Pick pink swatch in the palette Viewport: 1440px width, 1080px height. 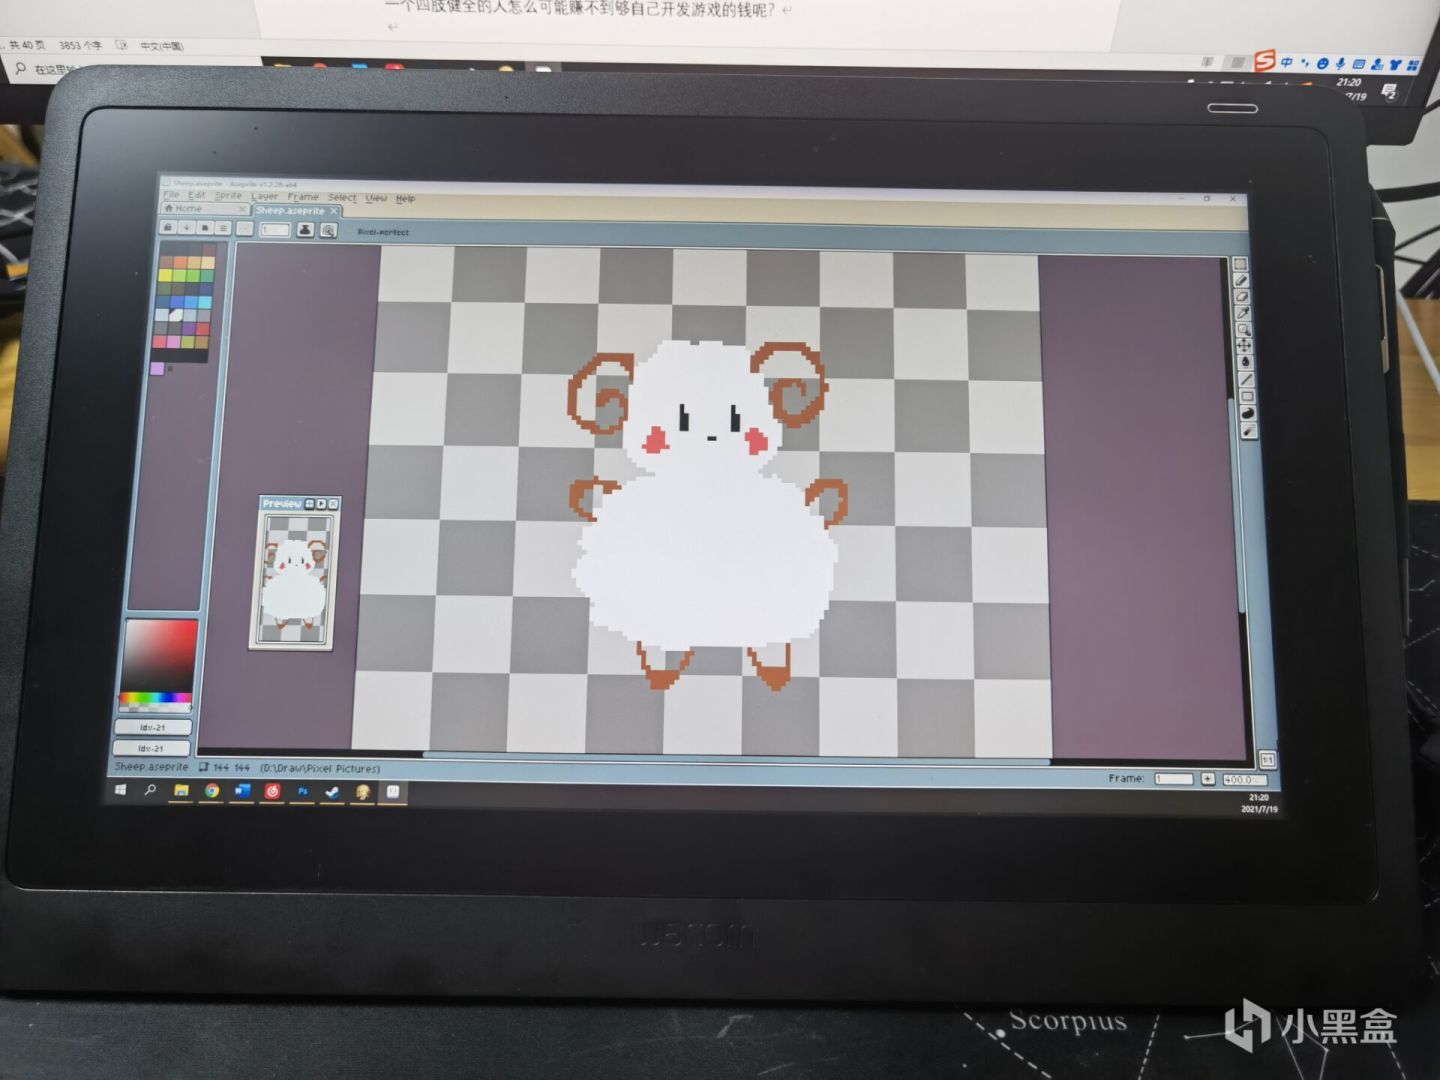coord(173,342)
